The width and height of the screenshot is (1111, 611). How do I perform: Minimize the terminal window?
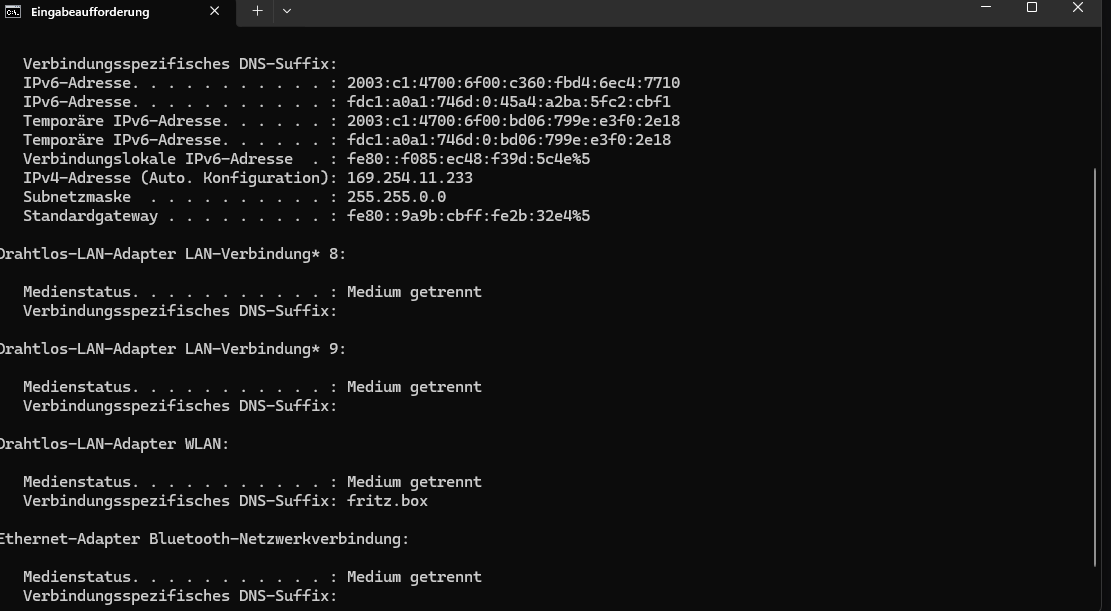pos(985,8)
